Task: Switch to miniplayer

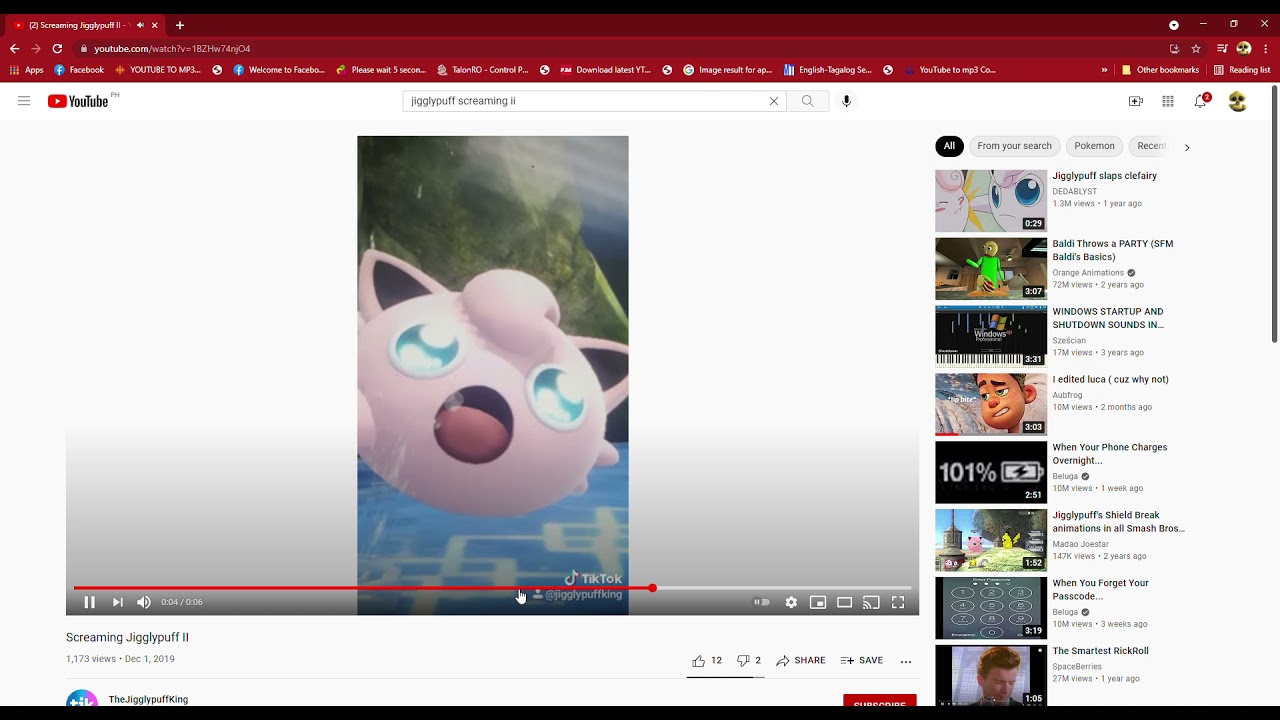Action: click(x=818, y=602)
